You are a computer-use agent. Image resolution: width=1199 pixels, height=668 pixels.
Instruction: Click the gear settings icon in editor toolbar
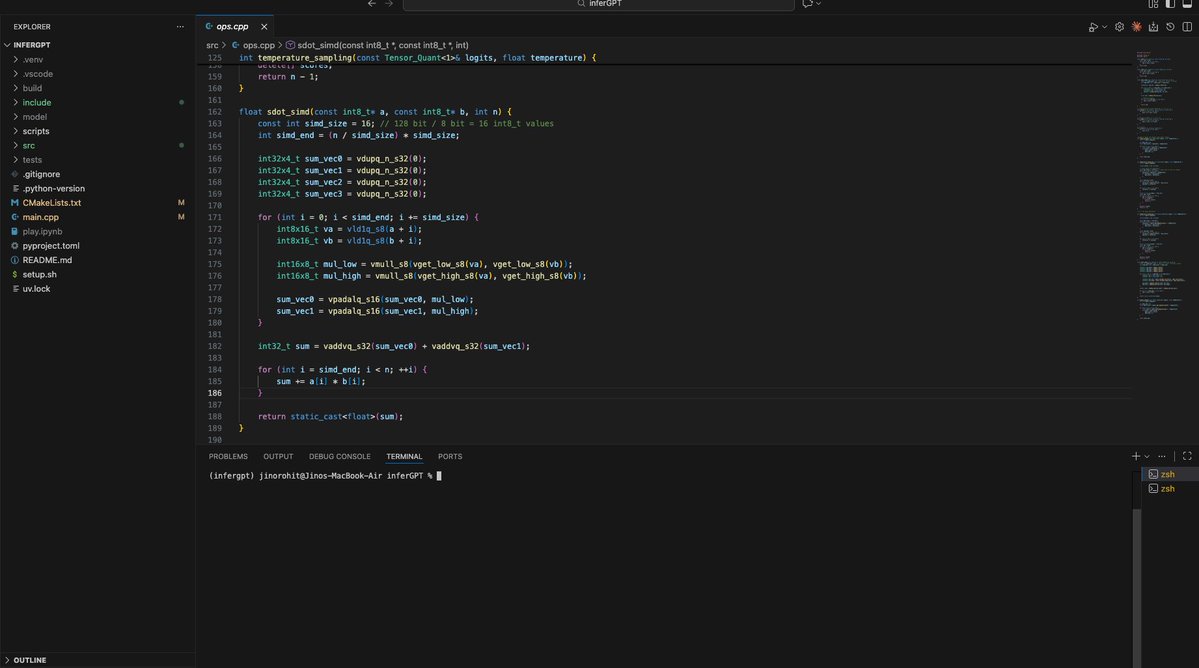coord(1119,27)
